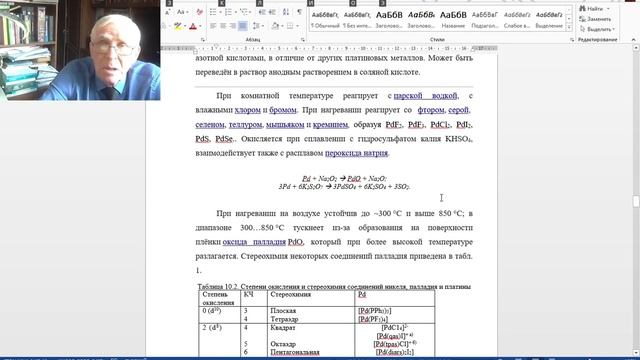Screen dimensions: 640x360
Task: Open the 'царской водкой' hyperlink
Action: coord(425,96)
